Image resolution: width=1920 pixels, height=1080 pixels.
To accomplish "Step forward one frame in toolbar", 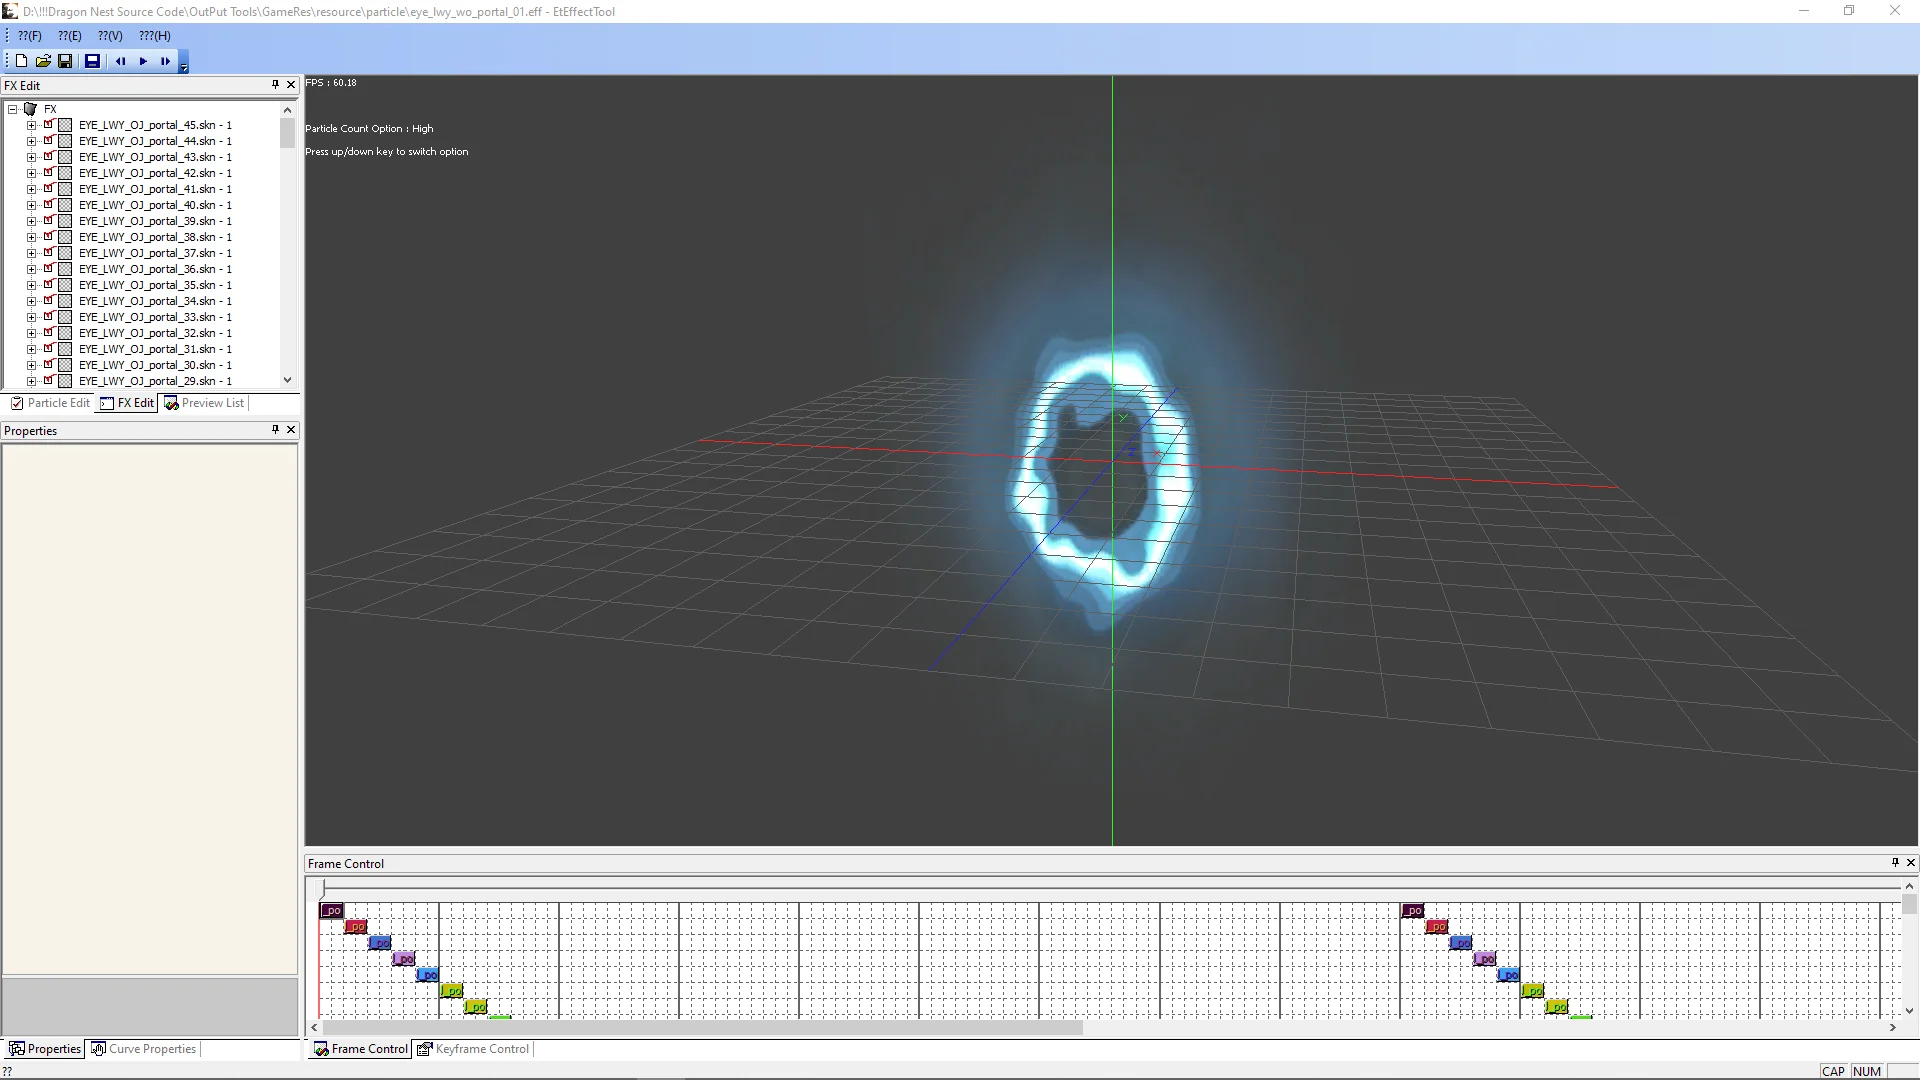I will (x=165, y=61).
